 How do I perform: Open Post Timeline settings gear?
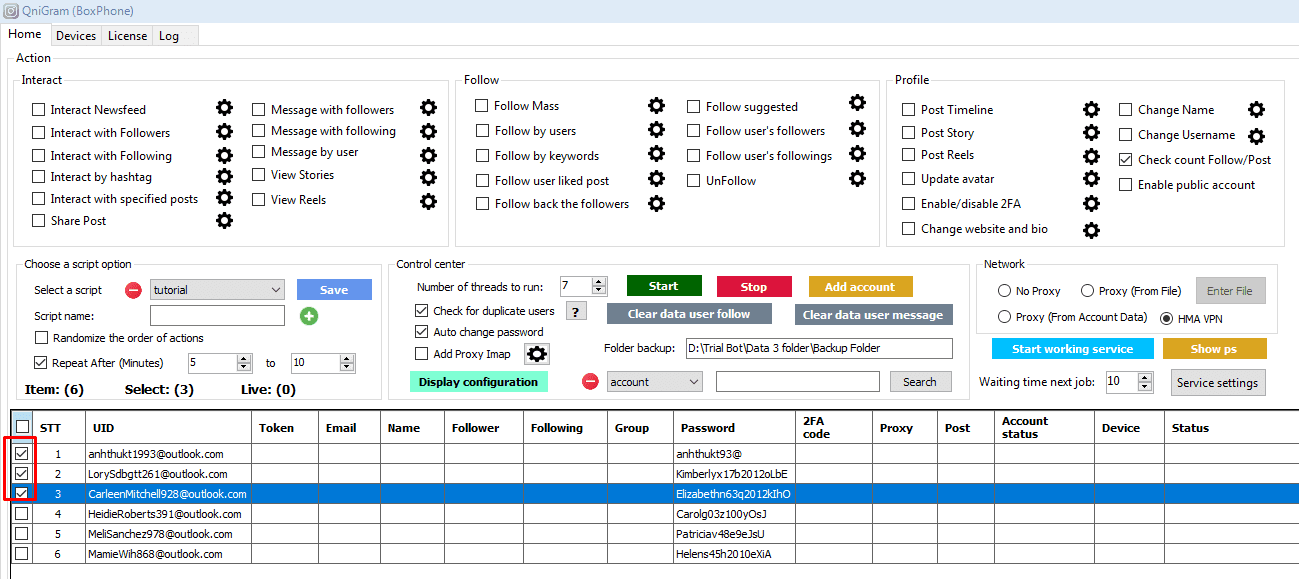1091,109
